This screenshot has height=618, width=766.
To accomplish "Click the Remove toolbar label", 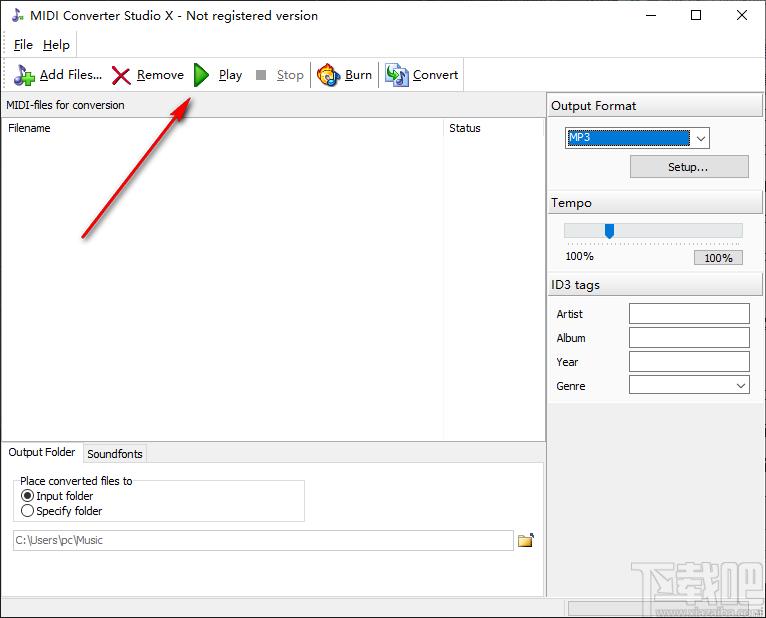I will point(160,75).
